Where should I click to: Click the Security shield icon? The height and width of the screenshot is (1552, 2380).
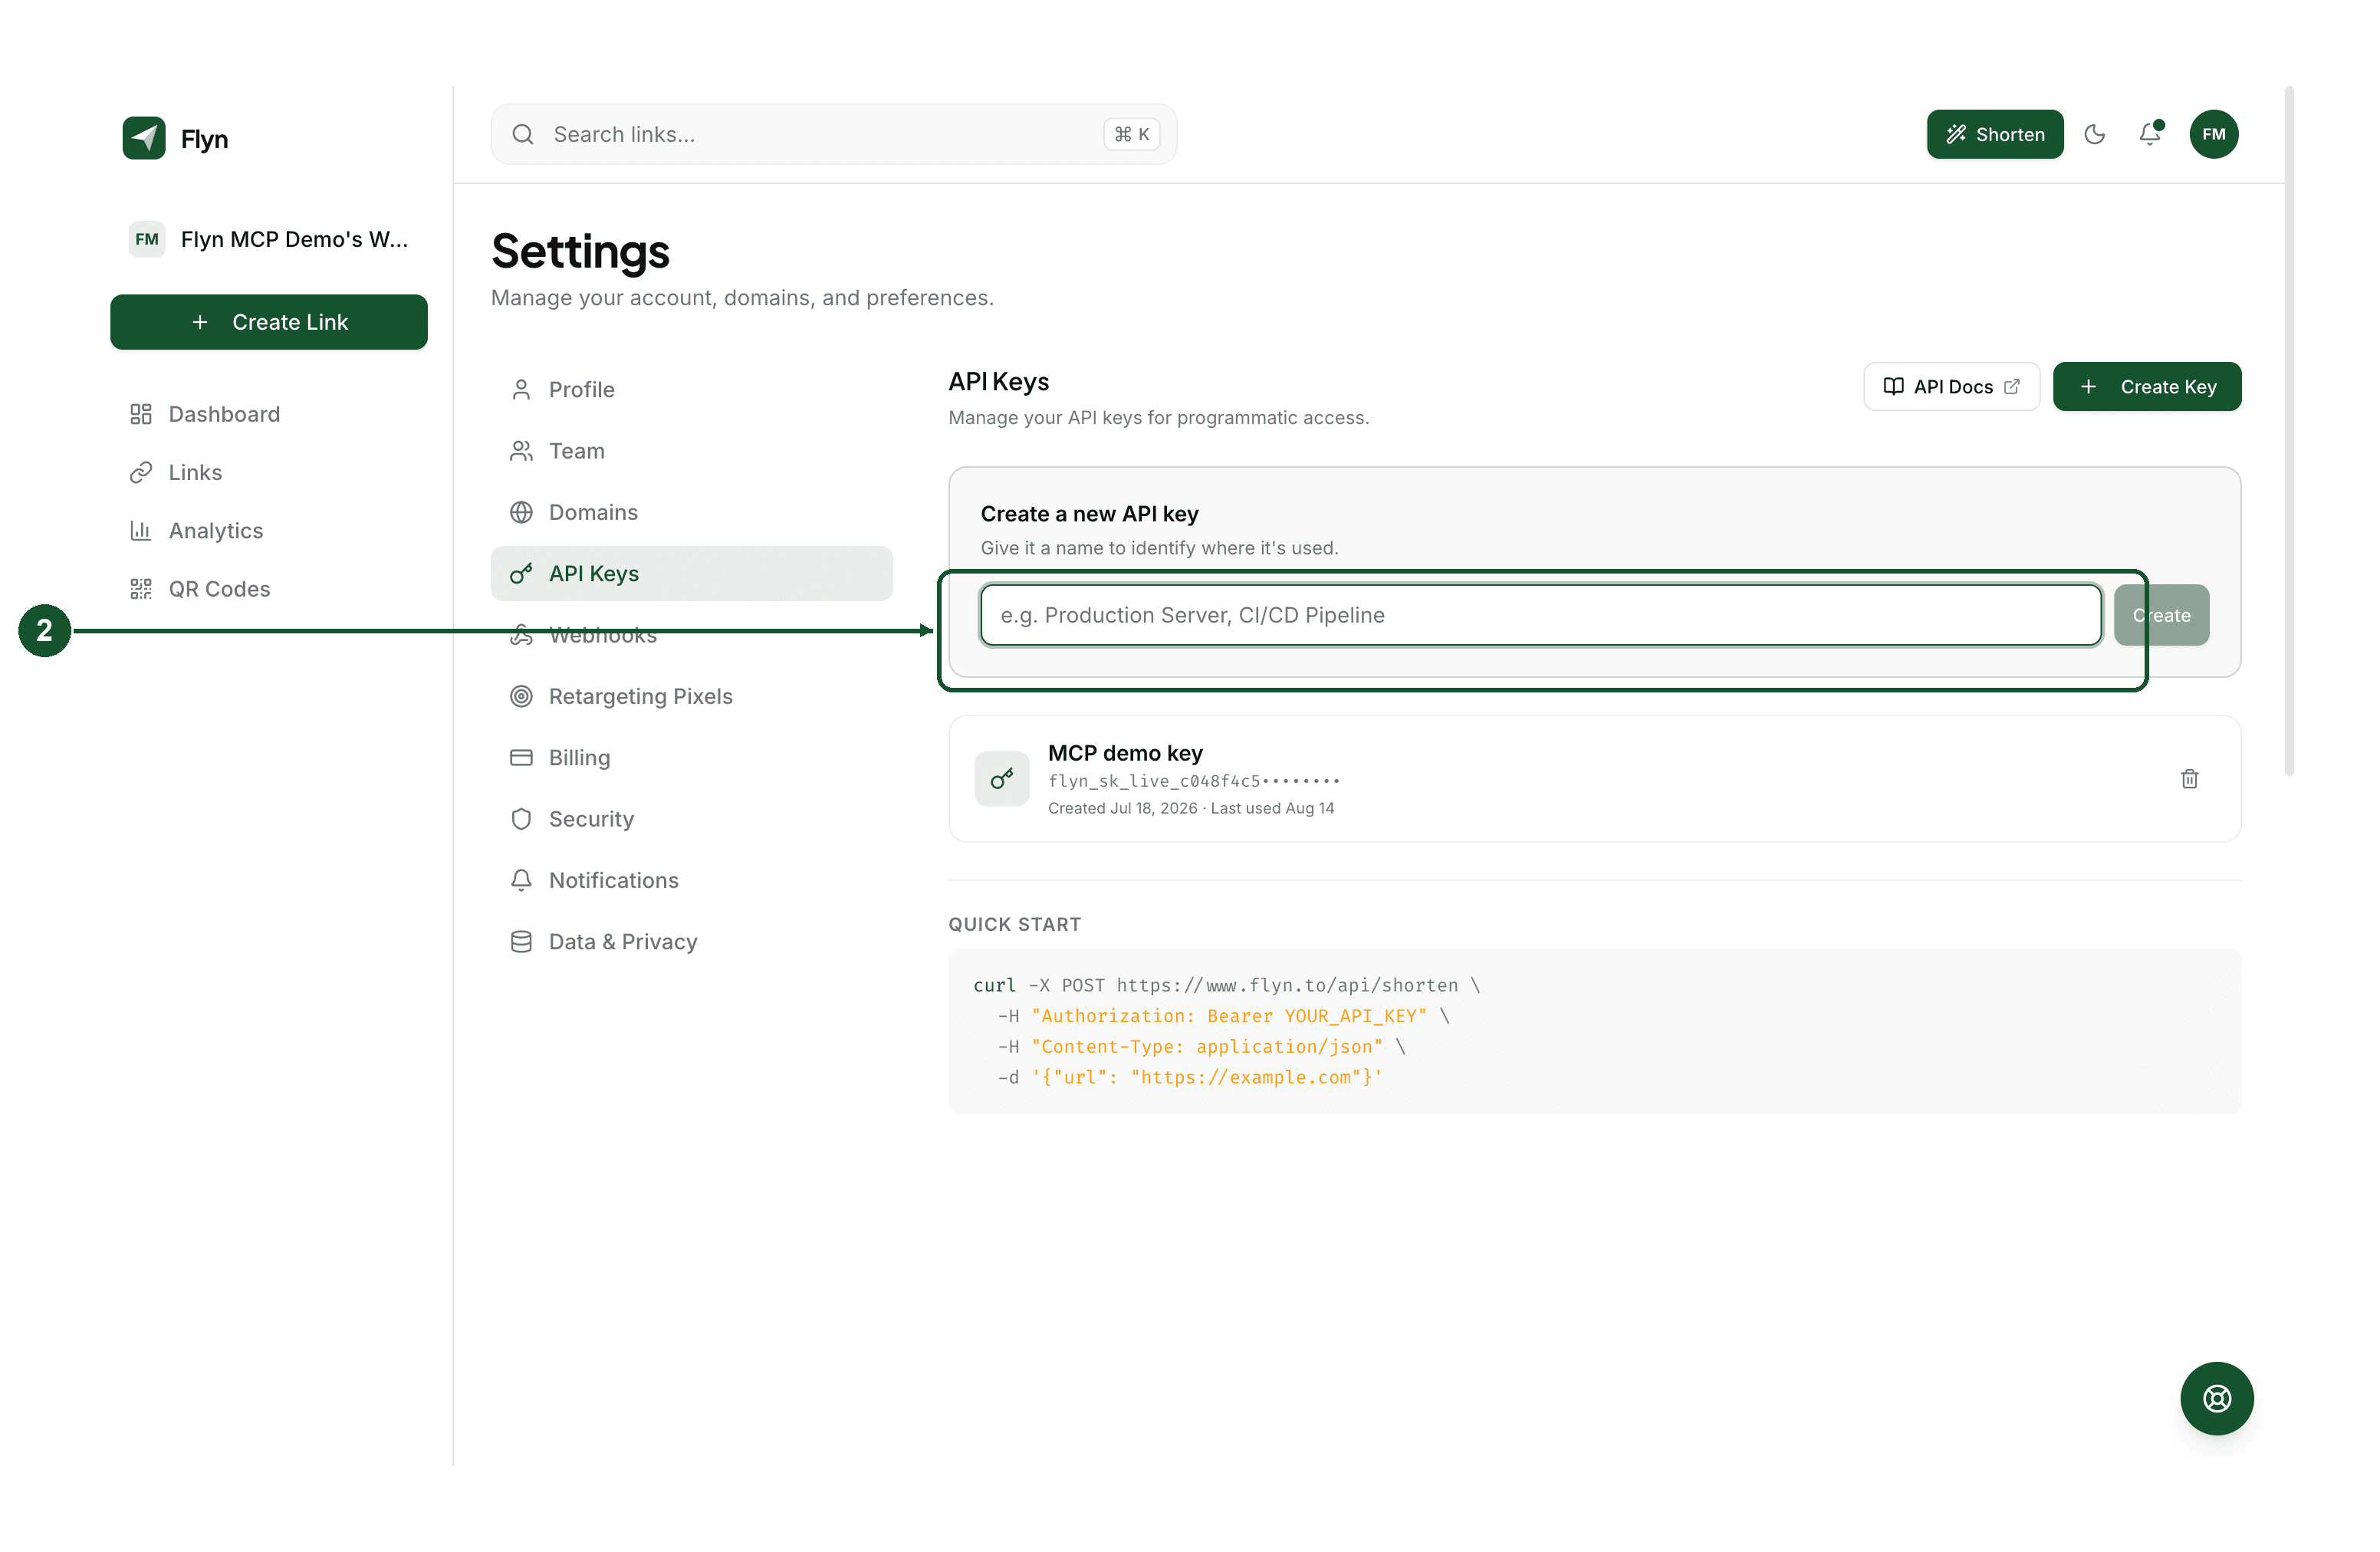(521, 819)
